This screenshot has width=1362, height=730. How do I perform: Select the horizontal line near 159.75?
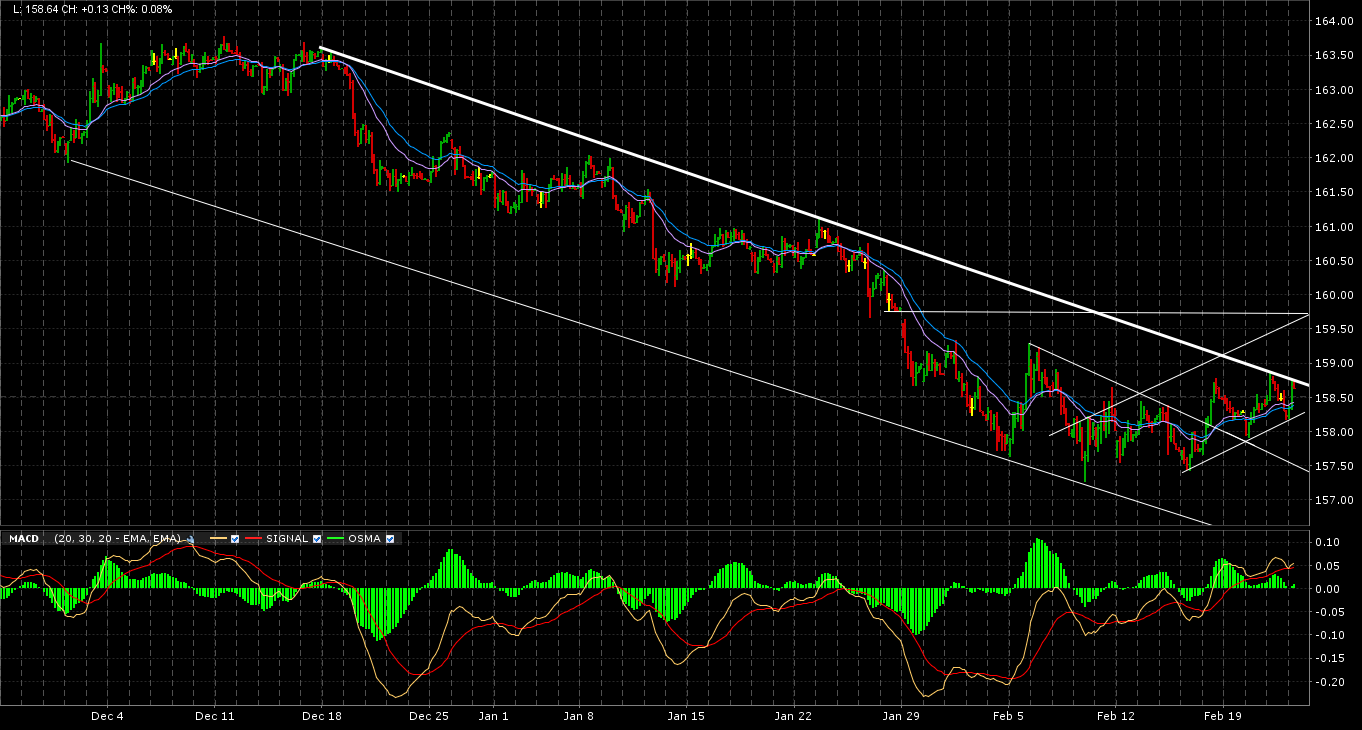1098,313
